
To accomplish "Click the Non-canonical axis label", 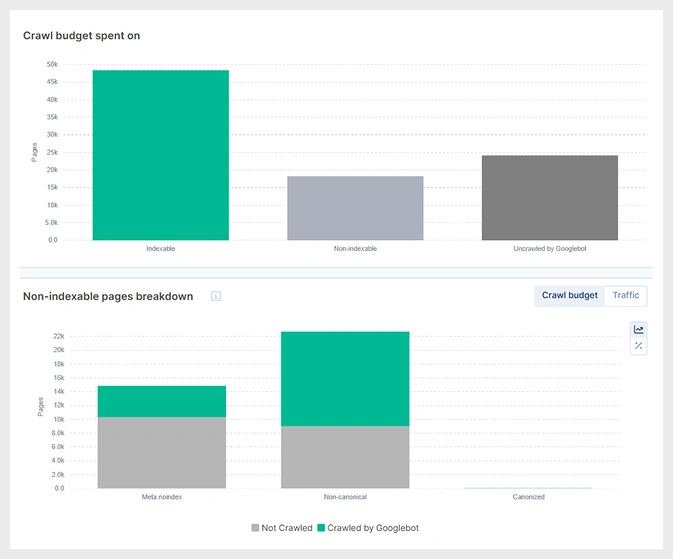I will point(345,497).
